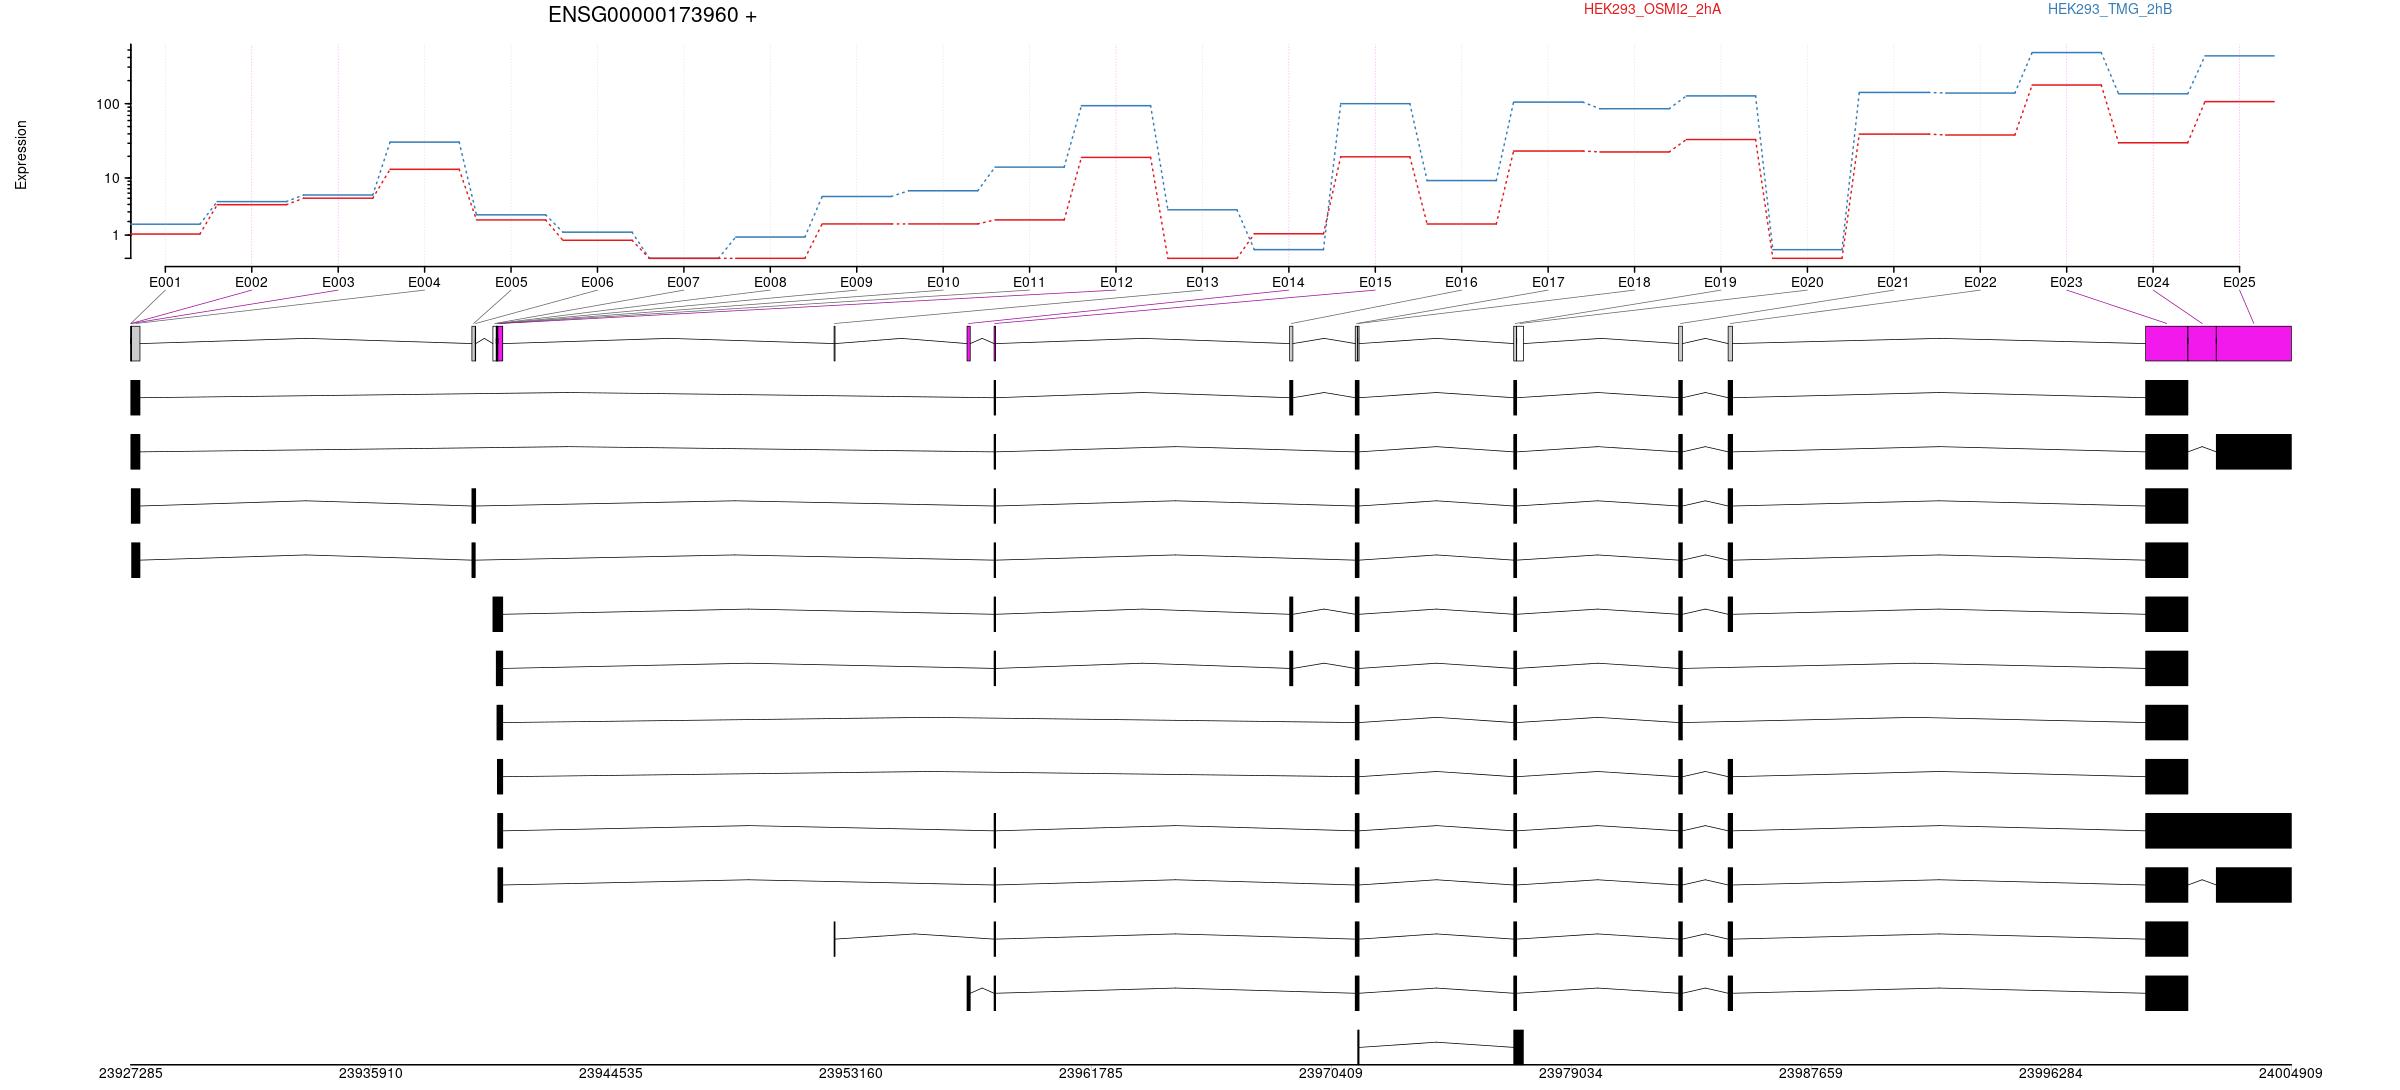The height and width of the screenshot is (1090, 2400).
Task: Click genomic coordinate 23996284
Action: (2050, 1073)
